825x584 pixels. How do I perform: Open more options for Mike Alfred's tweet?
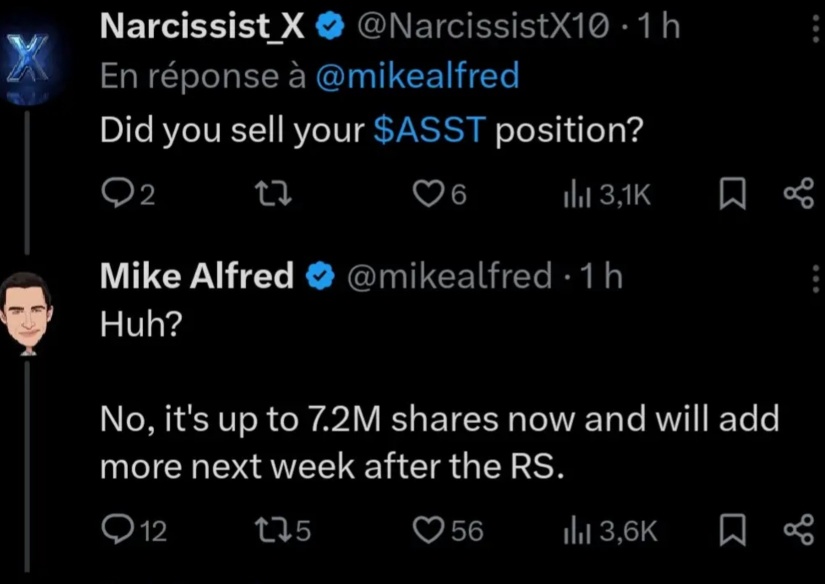click(x=816, y=278)
